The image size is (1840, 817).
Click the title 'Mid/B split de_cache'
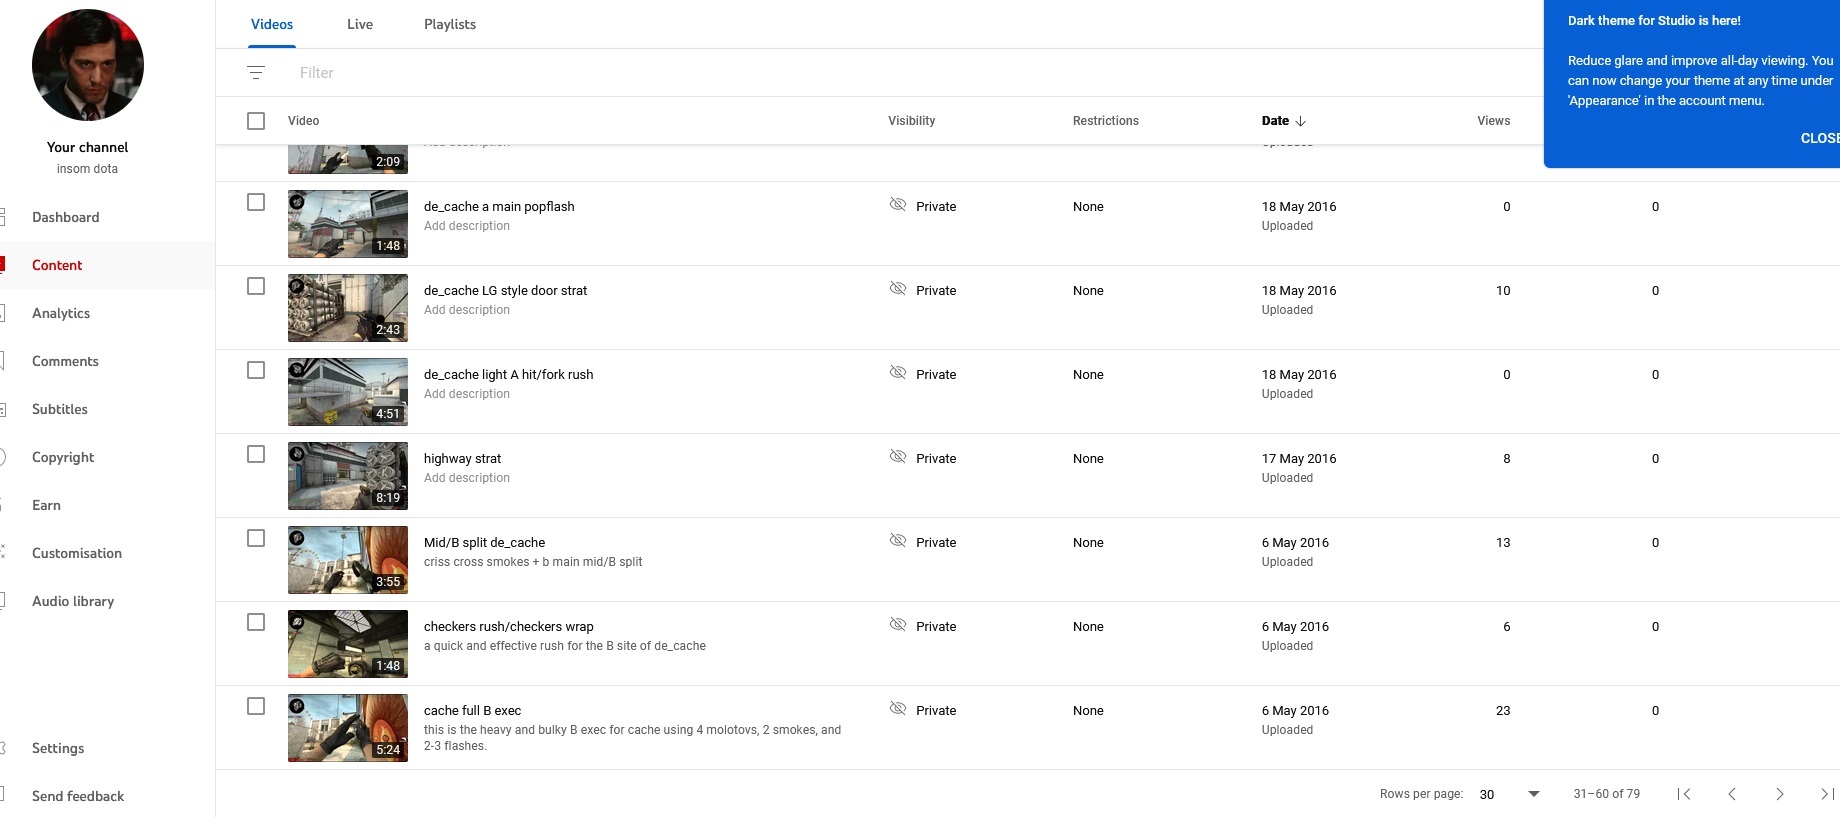coord(484,542)
